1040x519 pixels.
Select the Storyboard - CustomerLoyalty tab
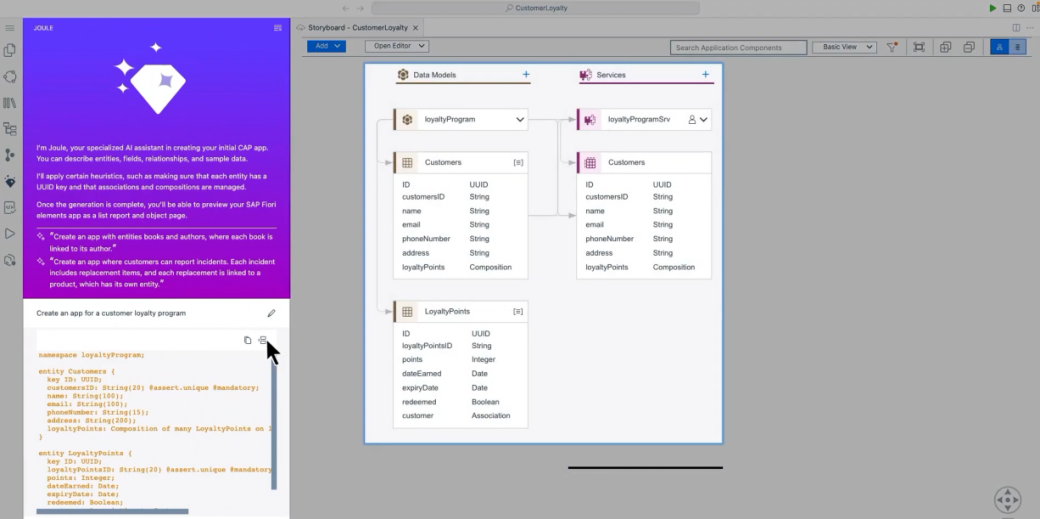pyautogui.click(x=358, y=28)
